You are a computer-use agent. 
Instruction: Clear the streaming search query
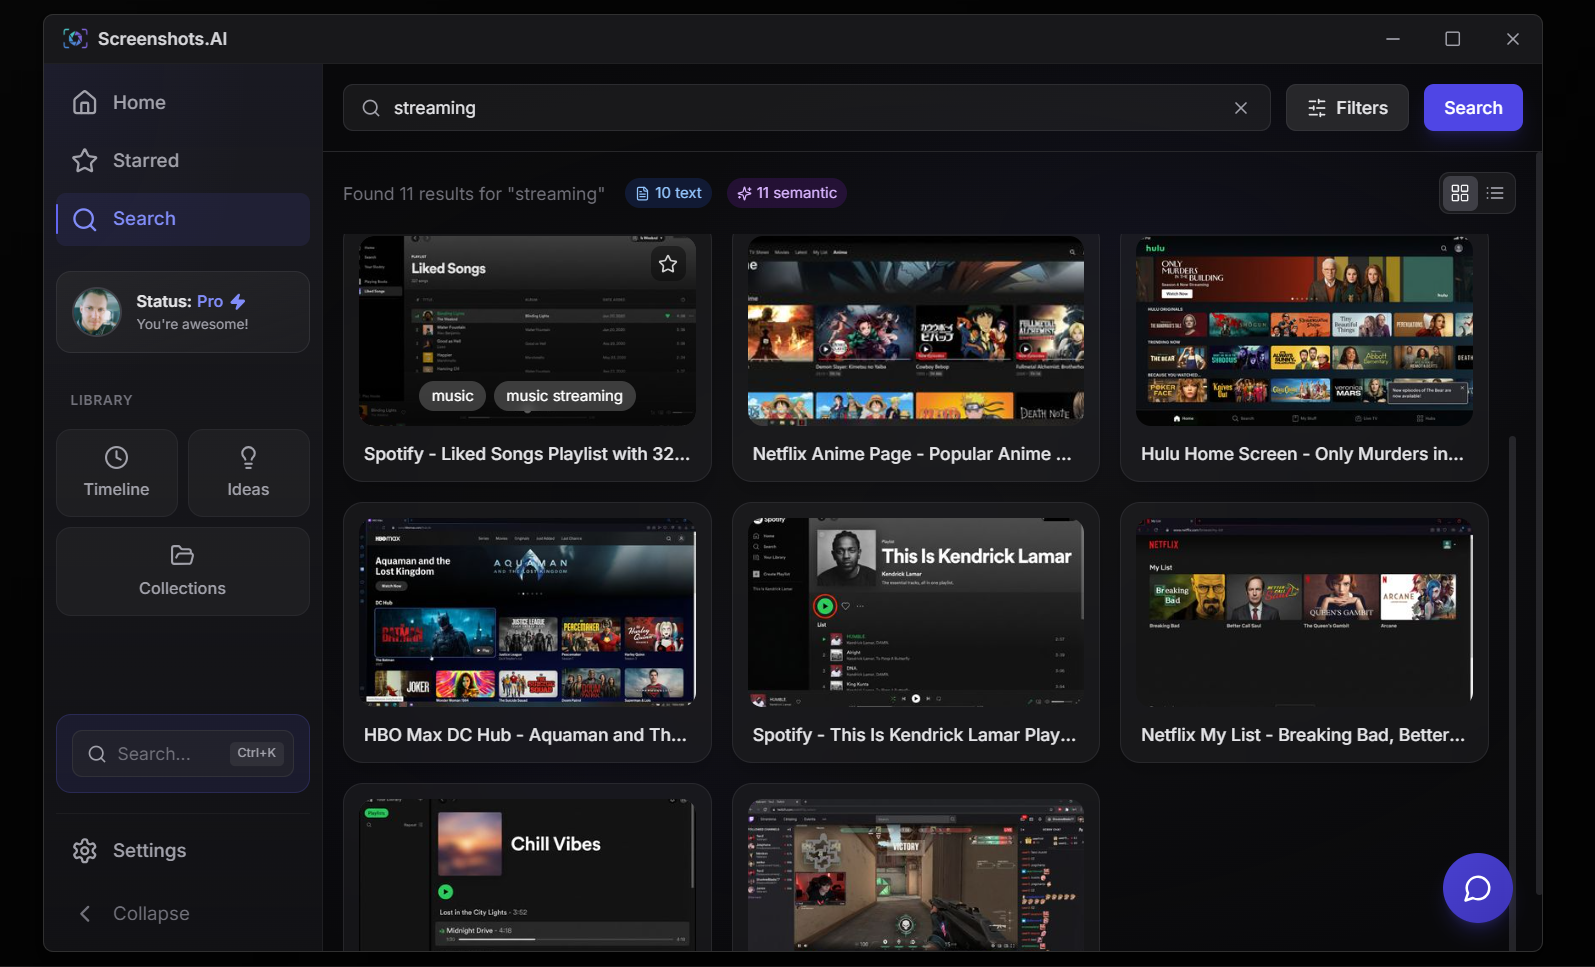click(1241, 108)
